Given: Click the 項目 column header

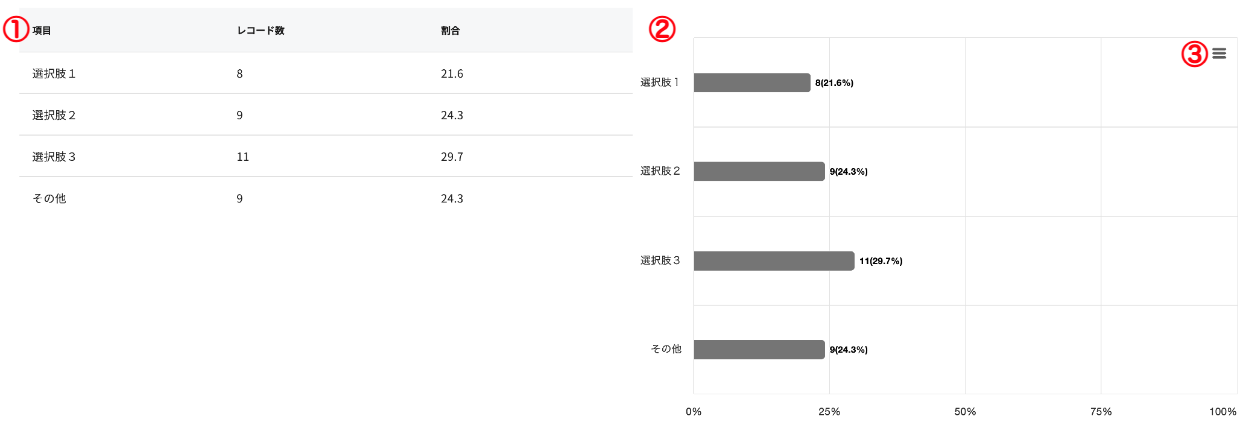Looking at the screenshot, I should tap(42, 31).
